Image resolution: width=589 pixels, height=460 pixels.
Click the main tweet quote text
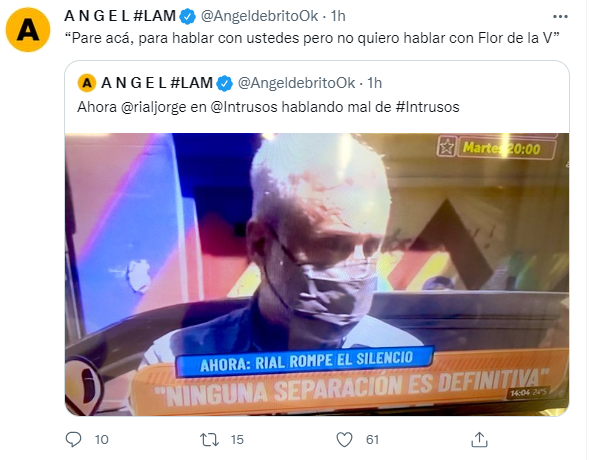click(x=312, y=38)
